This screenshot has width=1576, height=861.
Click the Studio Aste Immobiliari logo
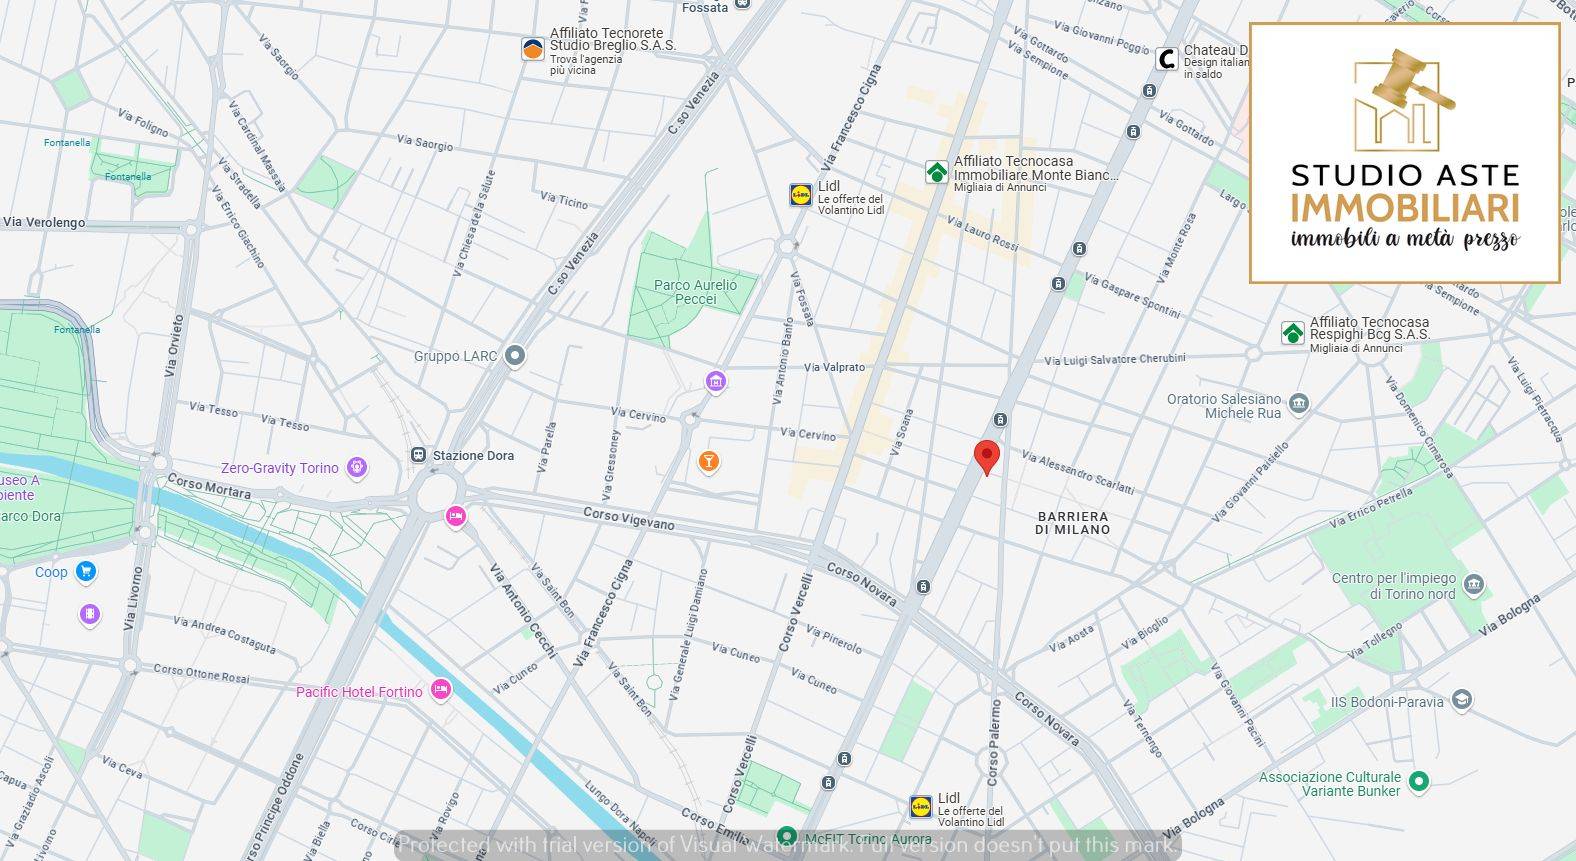tap(1405, 153)
